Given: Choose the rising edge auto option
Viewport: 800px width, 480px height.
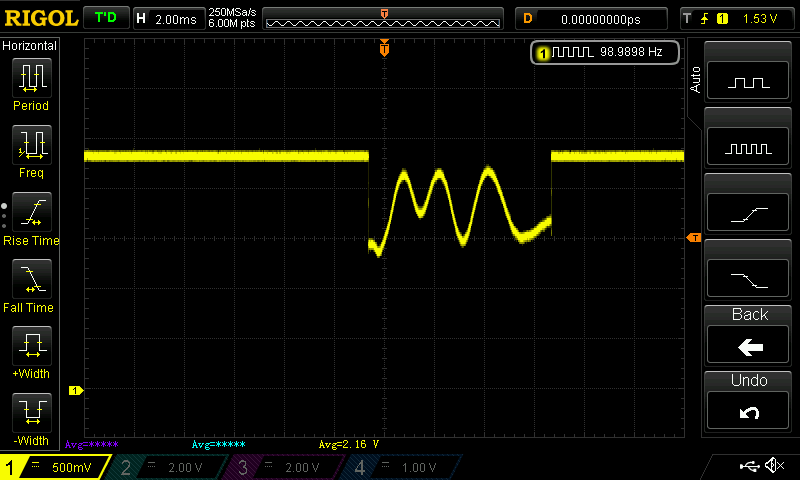Looking at the screenshot, I should coord(748,213).
